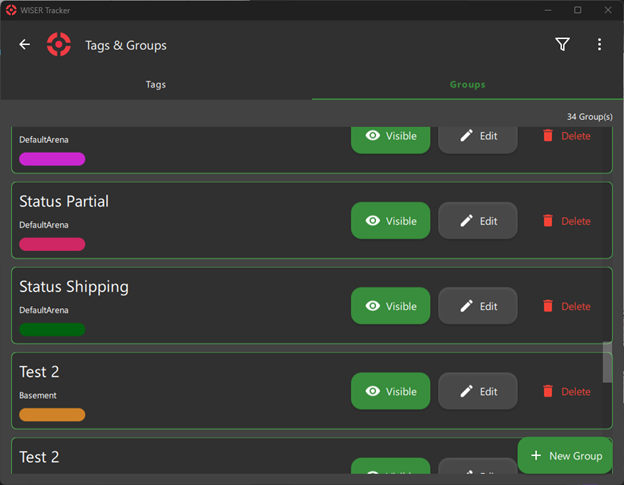Screen dimensions: 624x485
Task: Click the WISER target logo icon
Action: pos(59,45)
